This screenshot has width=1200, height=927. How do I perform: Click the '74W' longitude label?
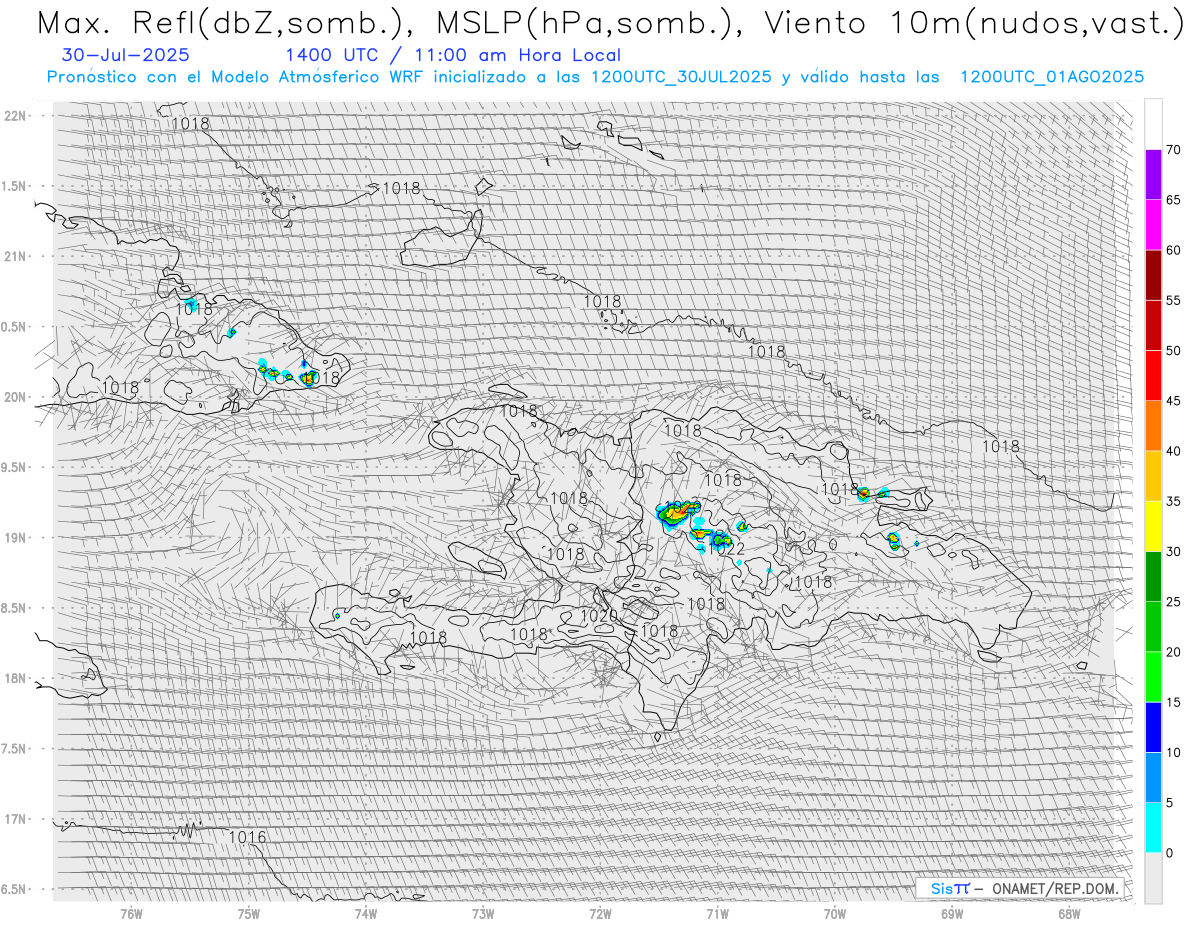point(365,913)
